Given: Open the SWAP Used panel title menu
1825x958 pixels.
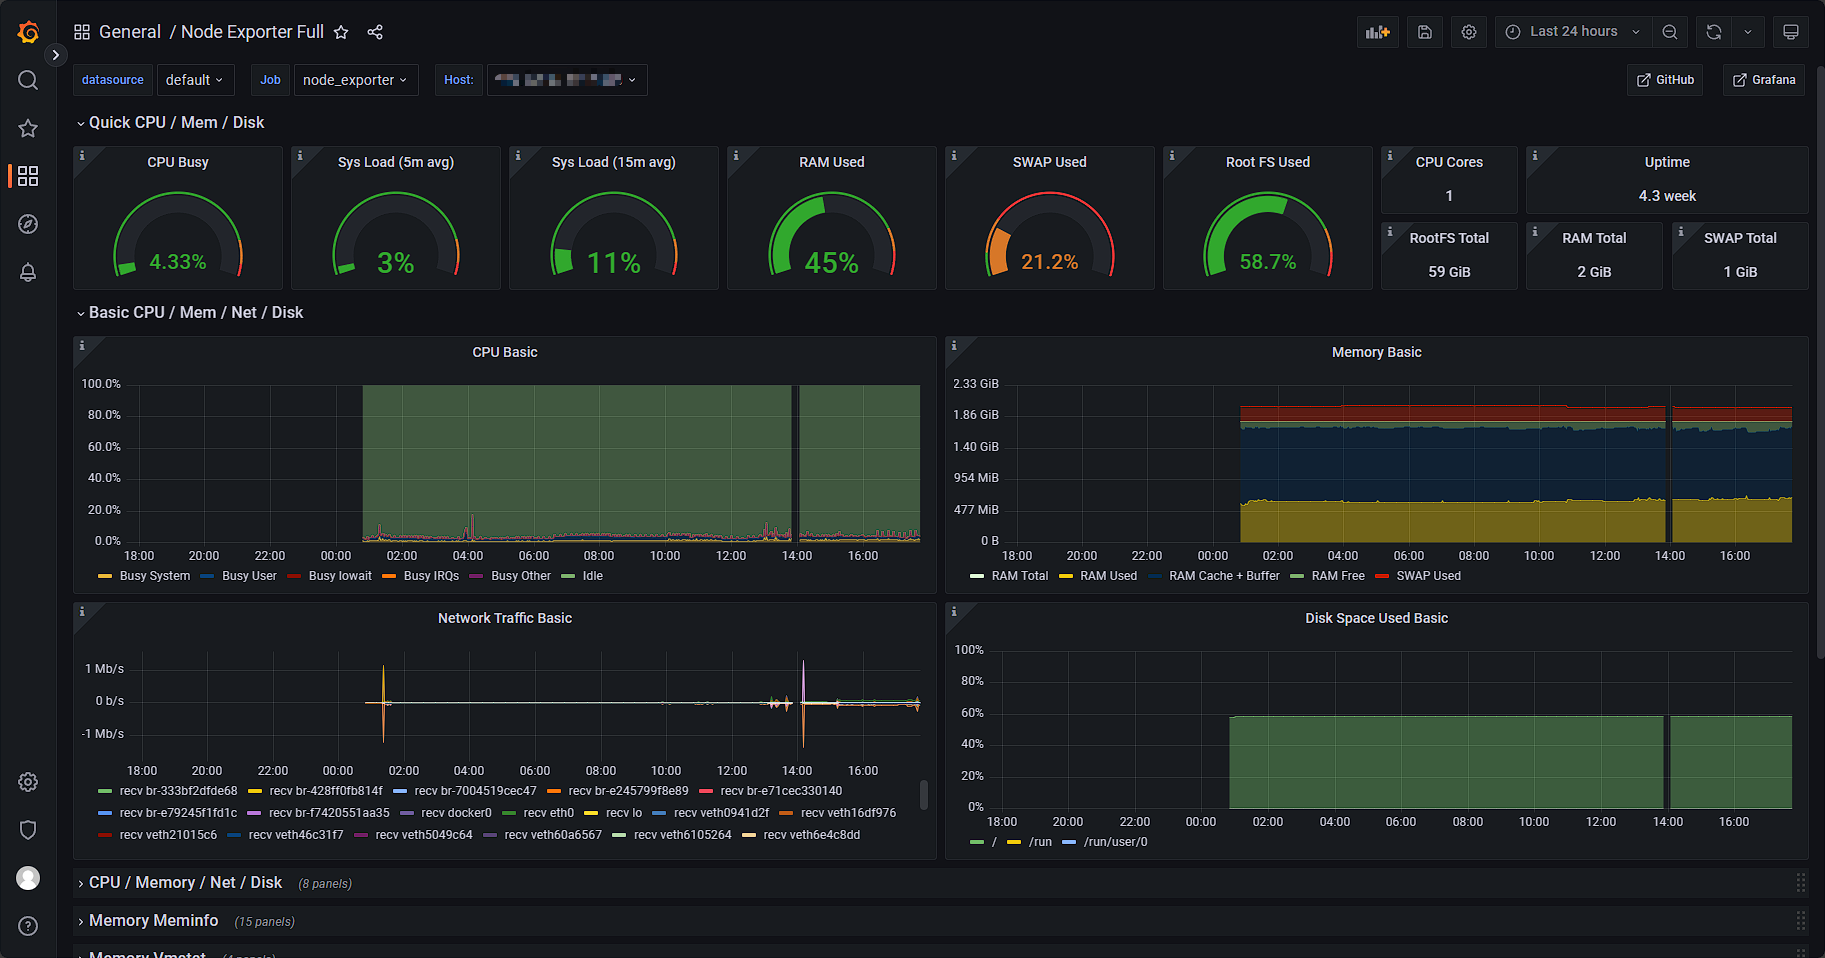Looking at the screenshot, I should coord(1049,162).
